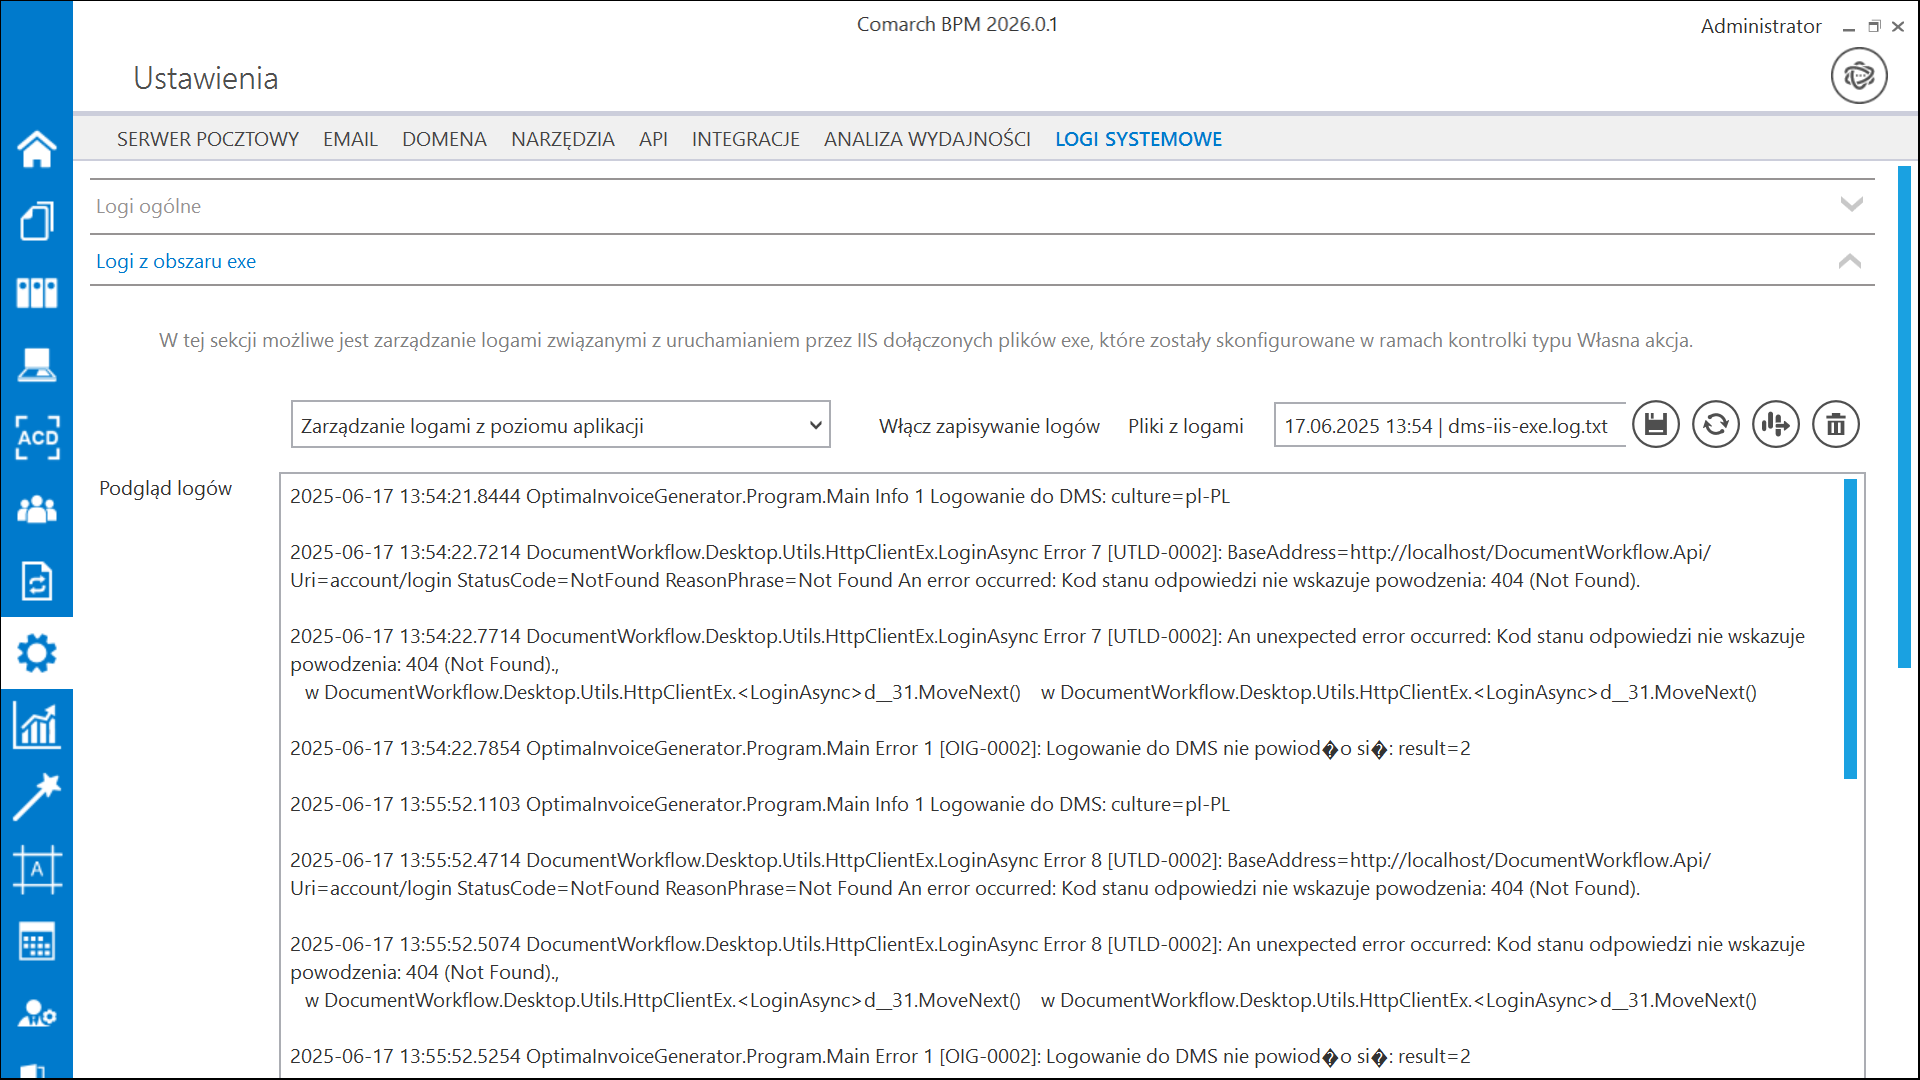This screenshot has height=1080, width=1920.
Task: Click the round icon left of trash
Action: click(1776, 425)
